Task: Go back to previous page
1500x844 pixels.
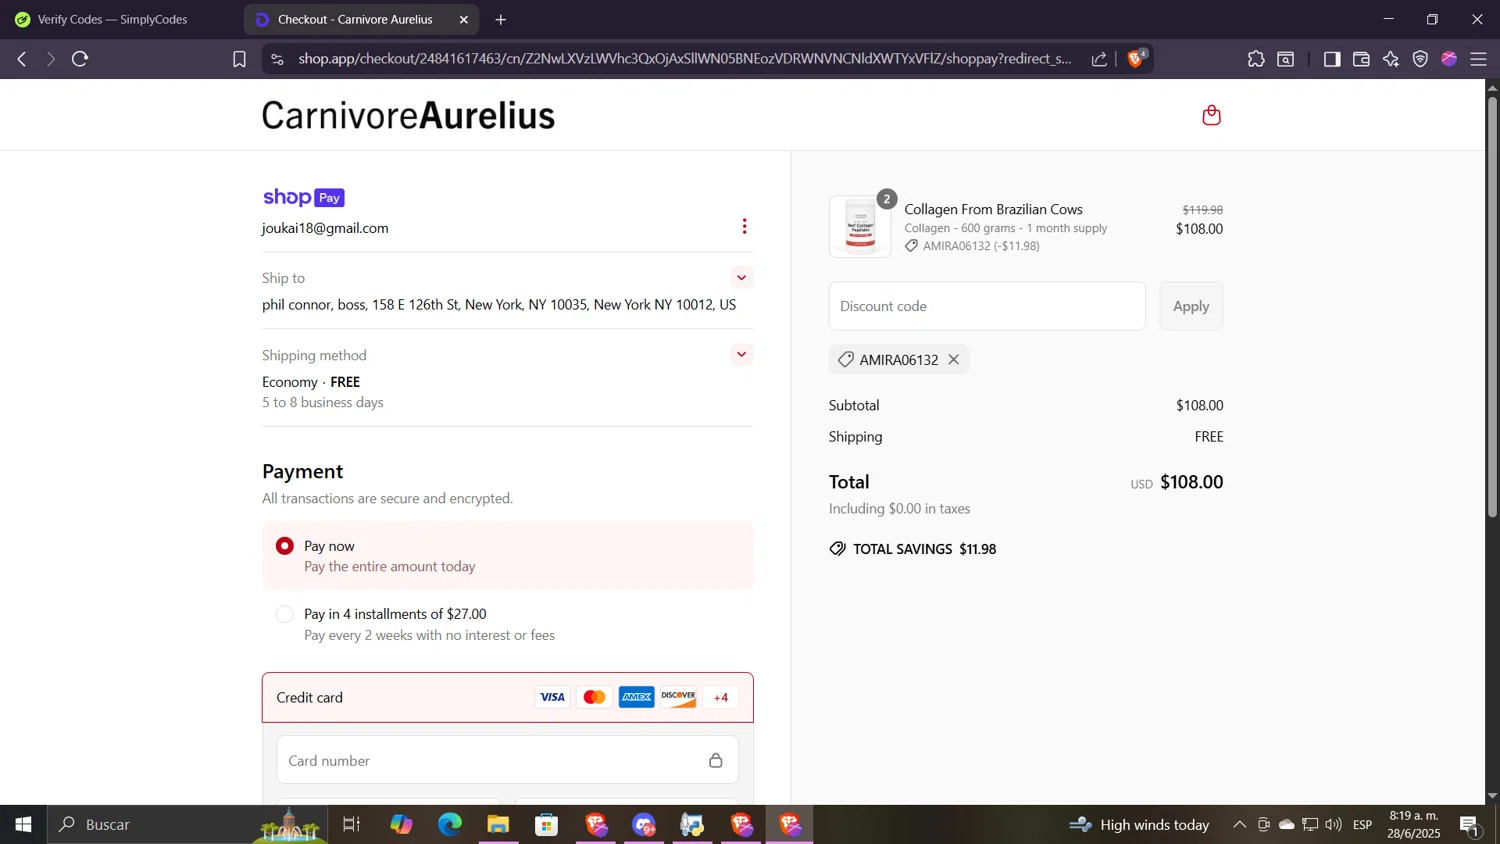Action: pyautogui.click(x=22, y=59)
